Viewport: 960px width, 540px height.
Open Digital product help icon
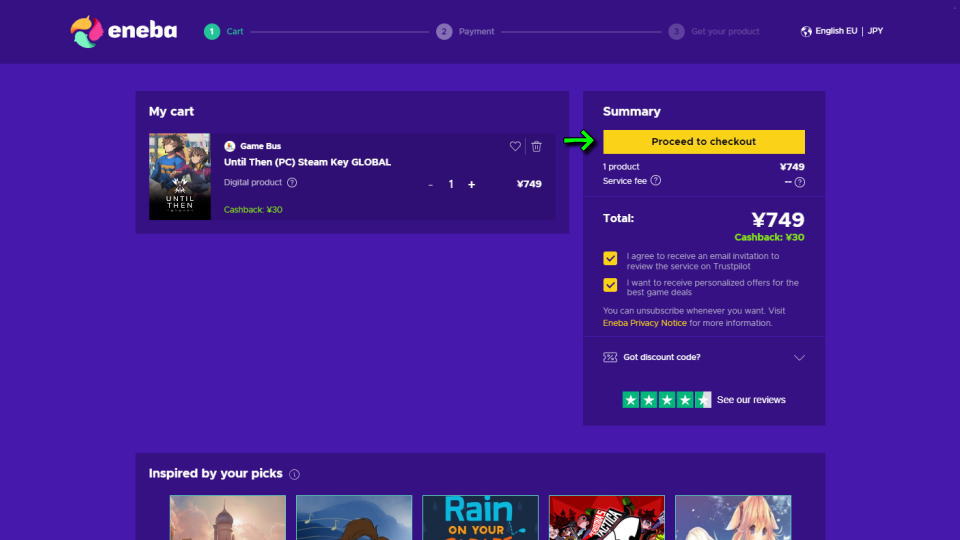pyautogui.click(x=292, y=182)
